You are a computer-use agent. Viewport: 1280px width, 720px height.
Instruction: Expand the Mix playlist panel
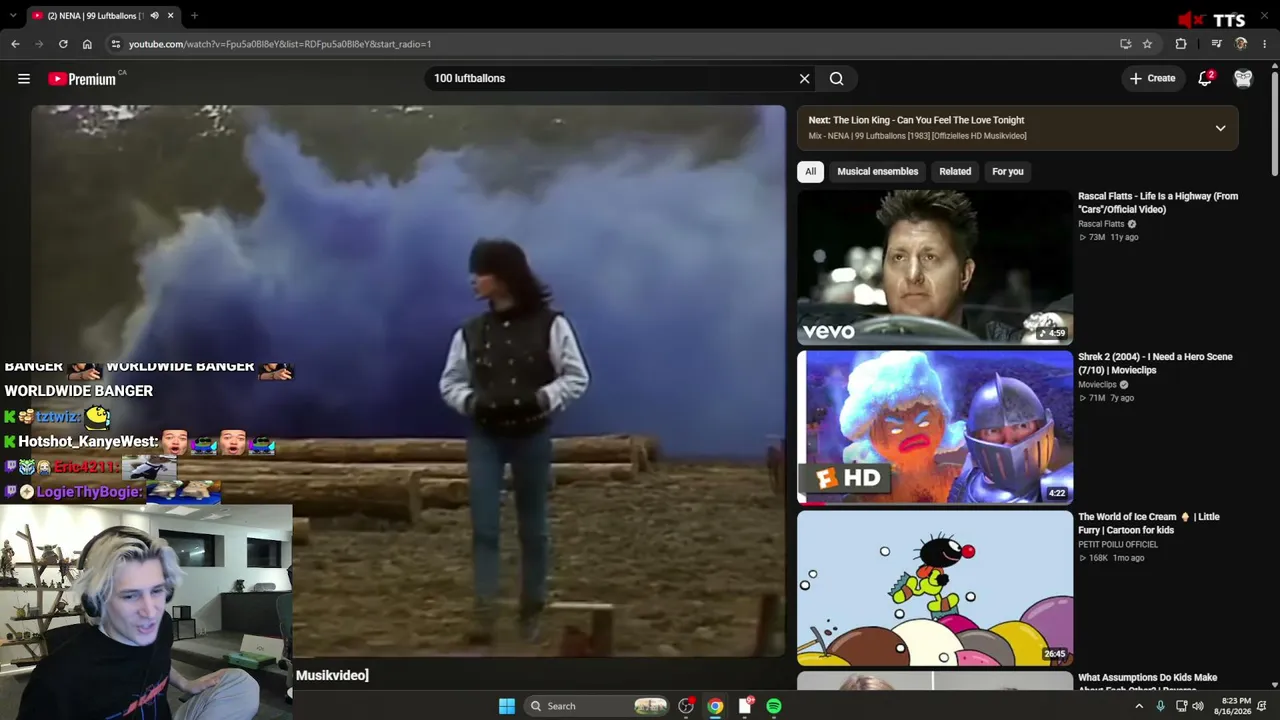click(1220, 128)
